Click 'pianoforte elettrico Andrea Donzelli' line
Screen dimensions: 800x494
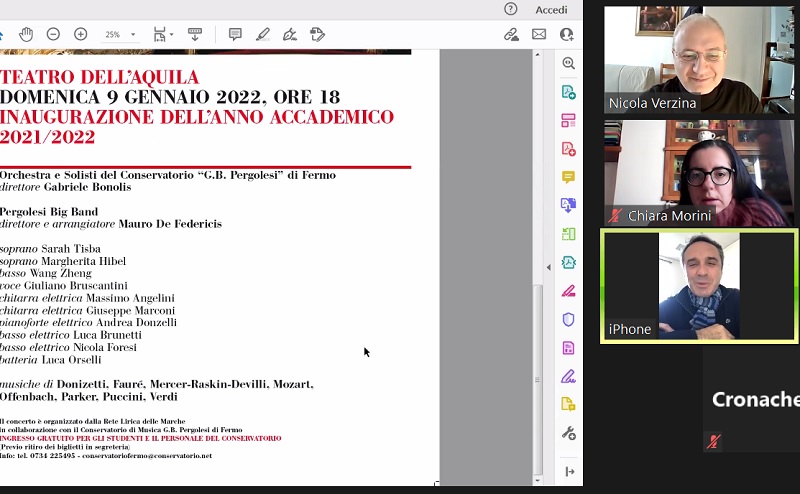(x=89, y=323)
